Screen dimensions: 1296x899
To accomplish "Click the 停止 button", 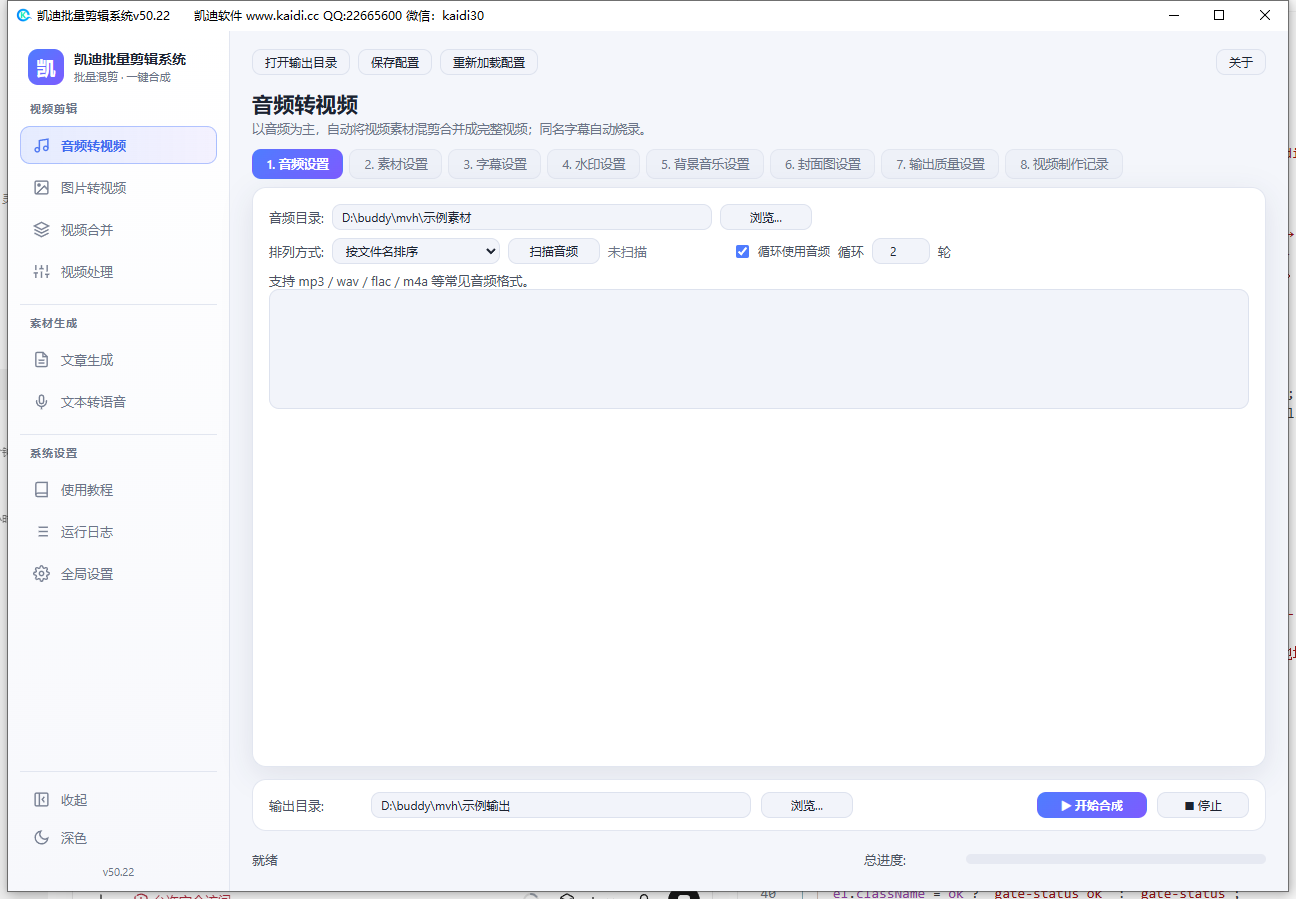I will pos(1203,805).
